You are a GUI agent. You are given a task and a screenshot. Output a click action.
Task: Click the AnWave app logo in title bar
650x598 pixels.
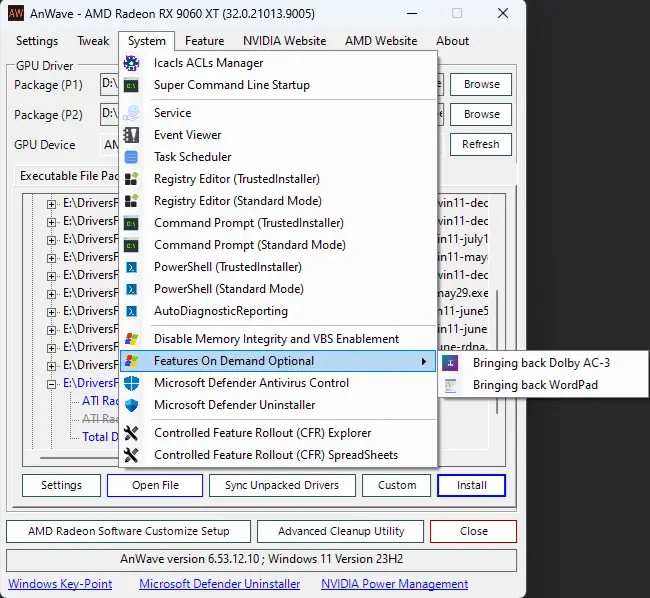[x=16, y=13]
